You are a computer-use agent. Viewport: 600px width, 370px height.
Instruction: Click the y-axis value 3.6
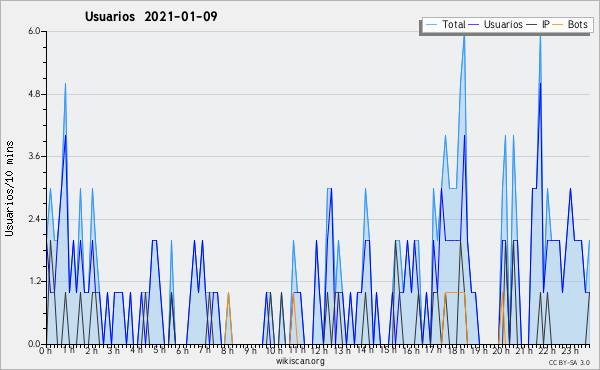(34, 156)
